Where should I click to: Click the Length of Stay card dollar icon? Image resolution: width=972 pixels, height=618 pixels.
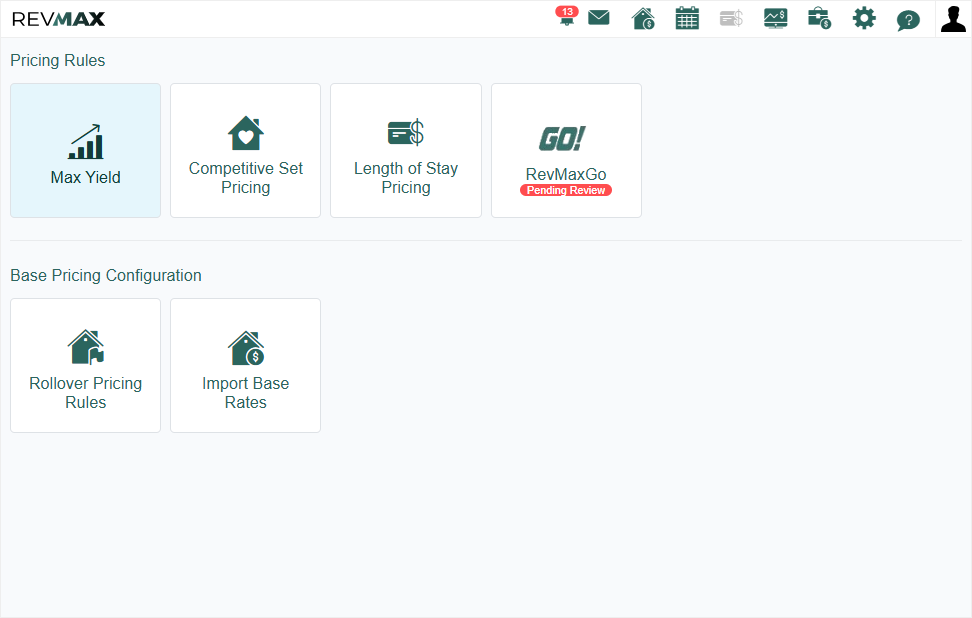pyautogui.click(x=406, y=132)
